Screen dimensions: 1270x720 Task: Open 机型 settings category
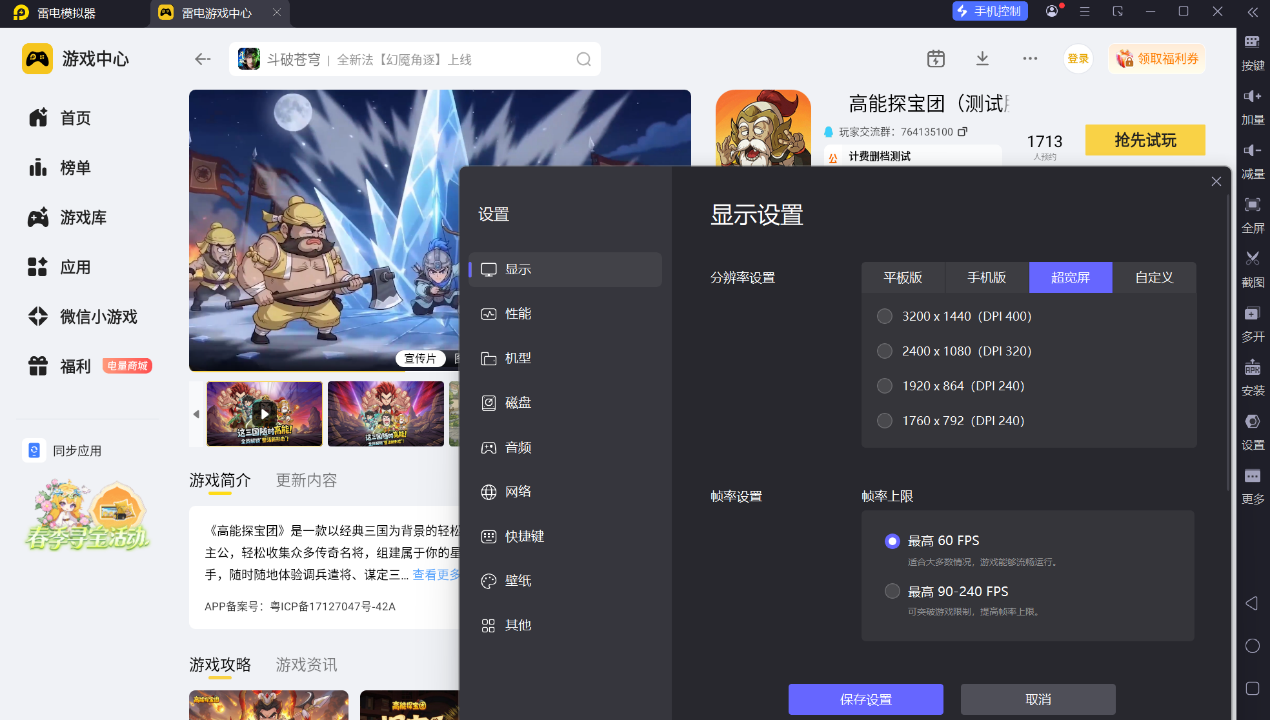pyautogui.click(x=565, y=358)
